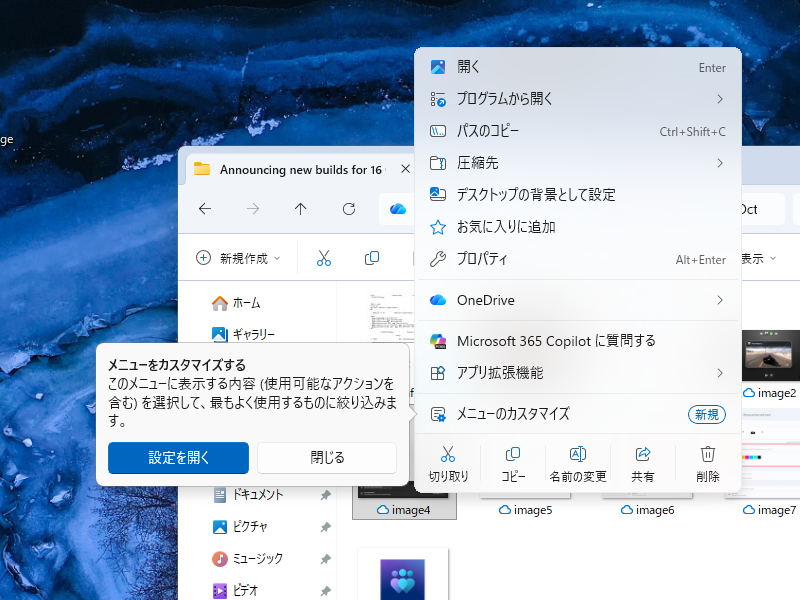This screenshot has width=800, height=600.
Task: Open the プログラムから開く submenu
Action: tap(578, 98)
